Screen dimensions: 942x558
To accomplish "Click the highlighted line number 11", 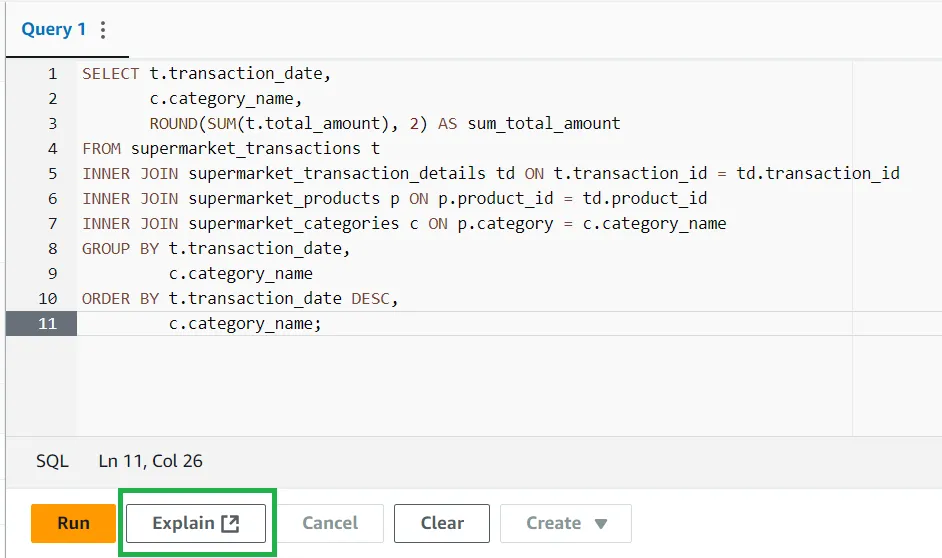I will 47,324.
